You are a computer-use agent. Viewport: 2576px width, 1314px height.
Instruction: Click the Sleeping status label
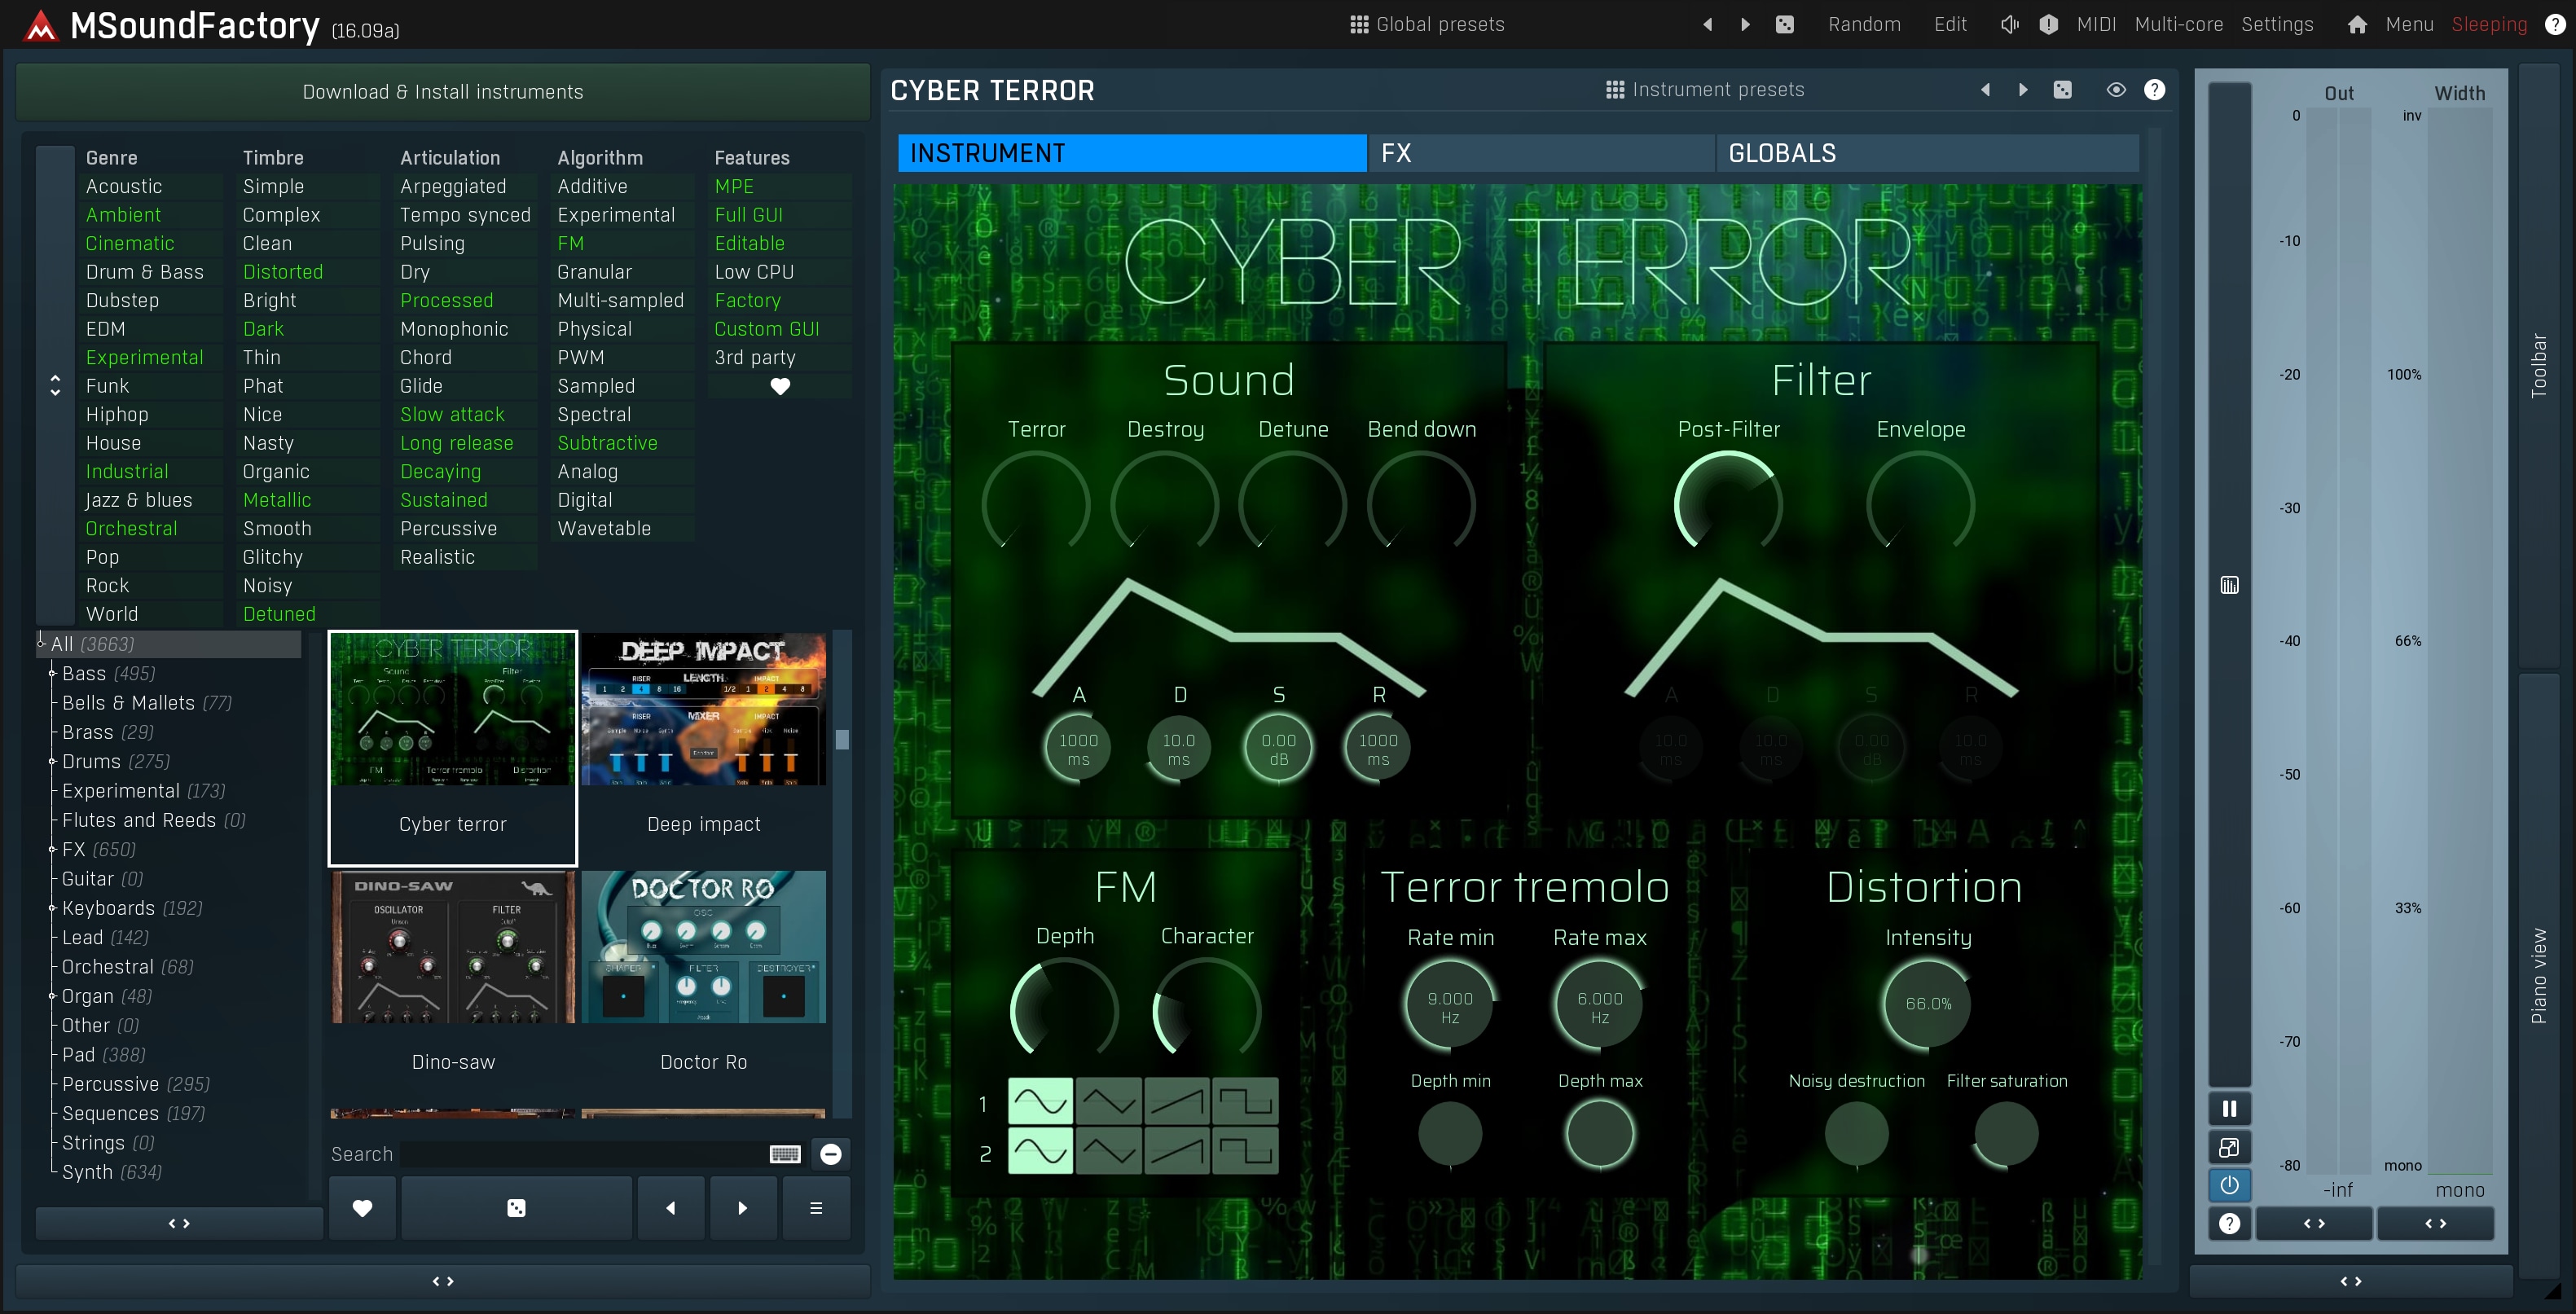point(2489,24)
